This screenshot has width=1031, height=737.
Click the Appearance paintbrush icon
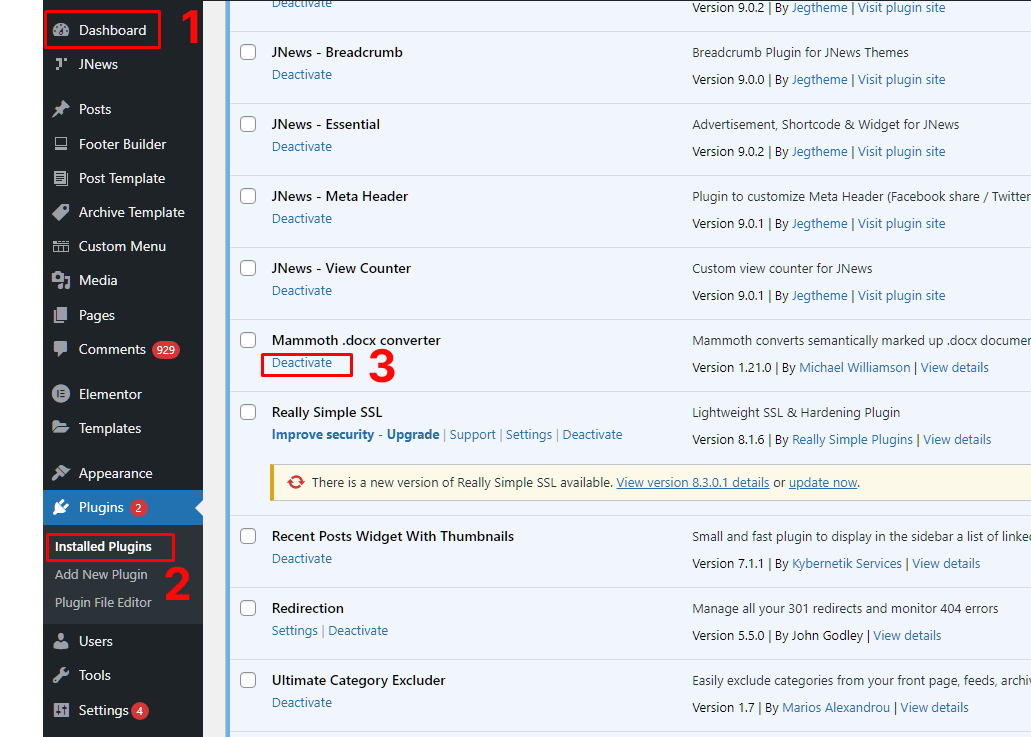pos(61,473)
